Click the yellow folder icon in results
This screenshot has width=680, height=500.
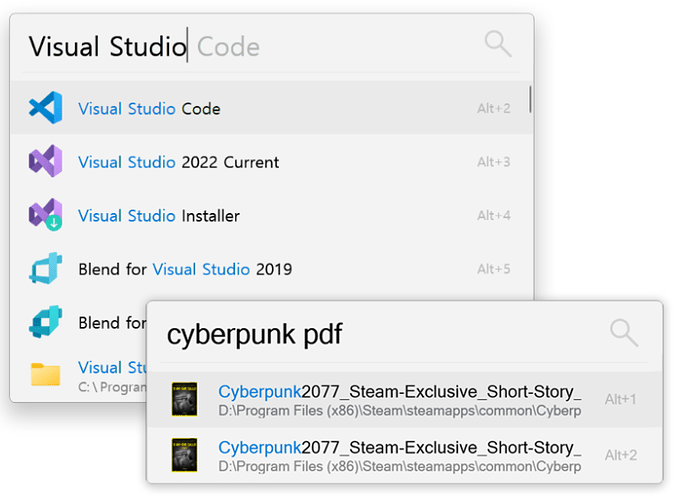pyautogui.click(x=46, y=374)
